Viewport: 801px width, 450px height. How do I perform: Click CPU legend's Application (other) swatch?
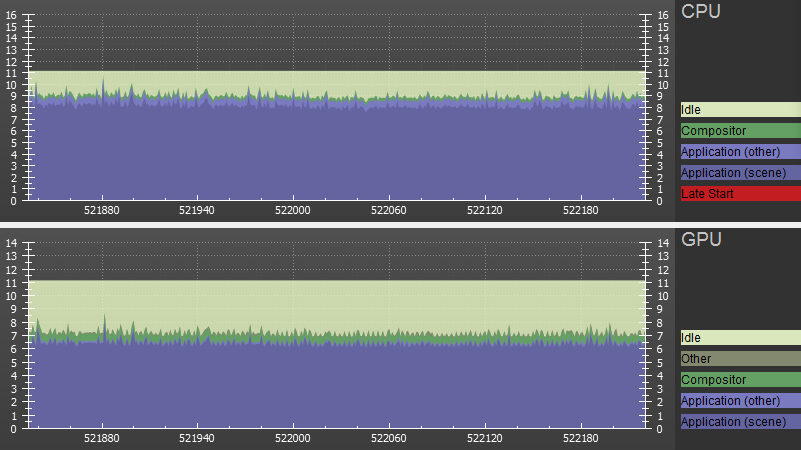740,152
